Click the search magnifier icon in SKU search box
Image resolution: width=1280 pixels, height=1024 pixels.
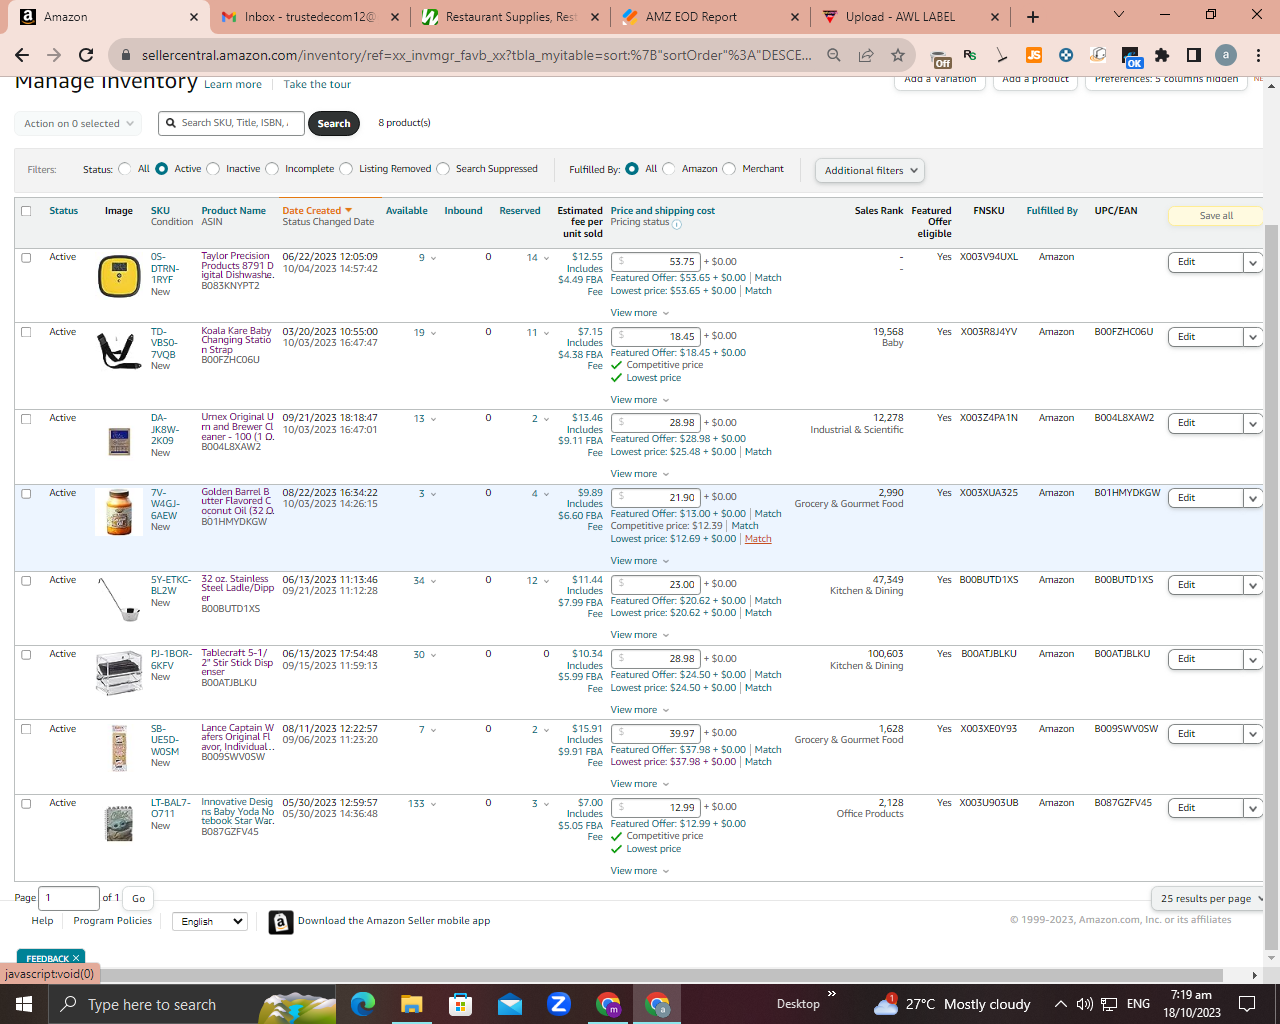tap(171, 123)
